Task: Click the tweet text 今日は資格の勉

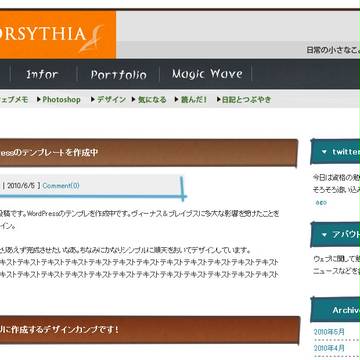Action: coord(336,177)
